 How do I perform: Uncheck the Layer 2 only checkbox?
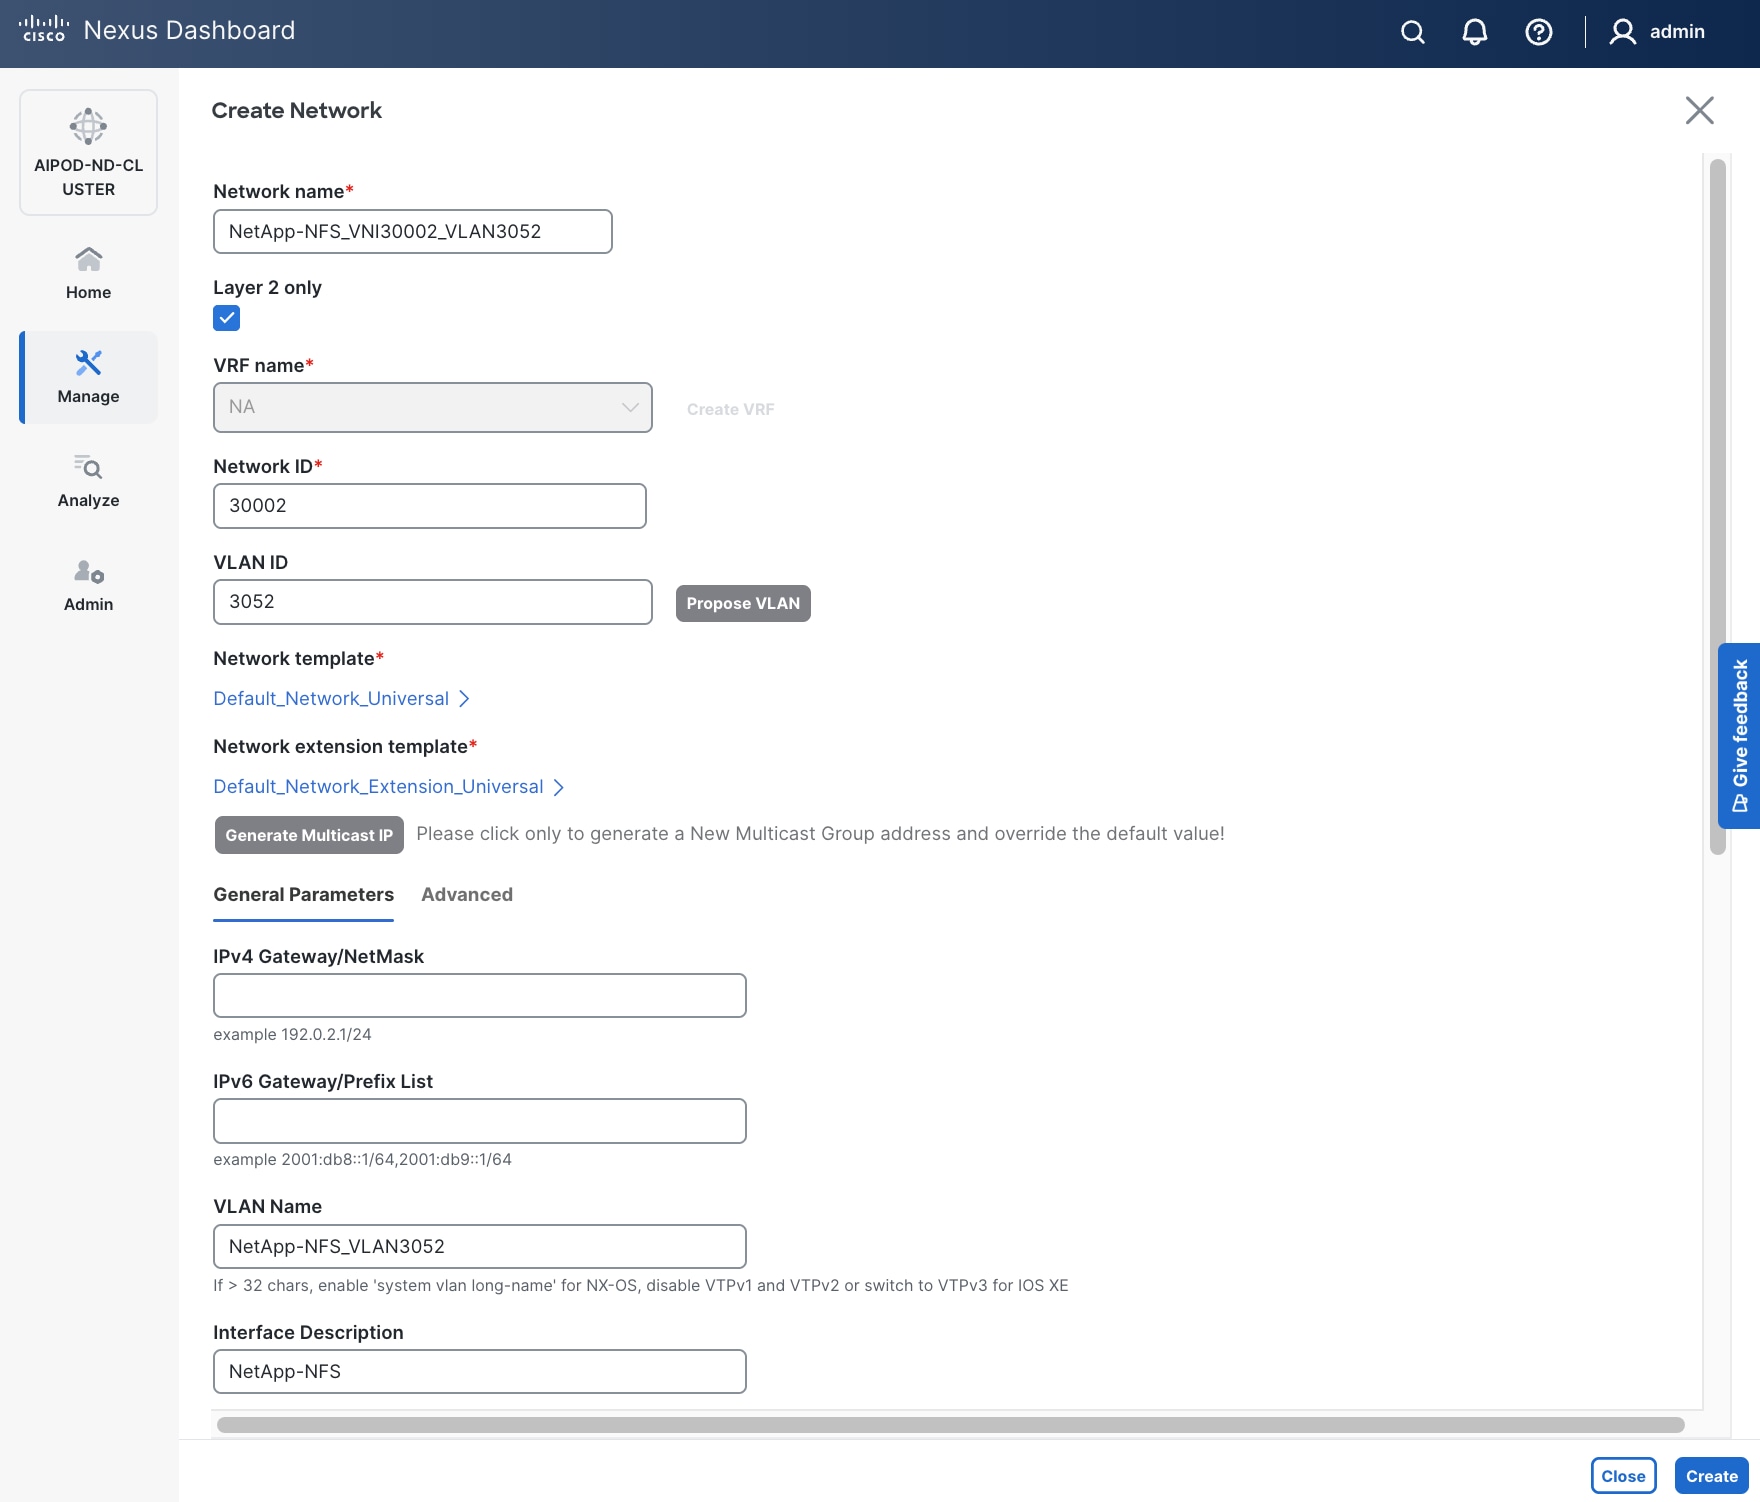226,318
